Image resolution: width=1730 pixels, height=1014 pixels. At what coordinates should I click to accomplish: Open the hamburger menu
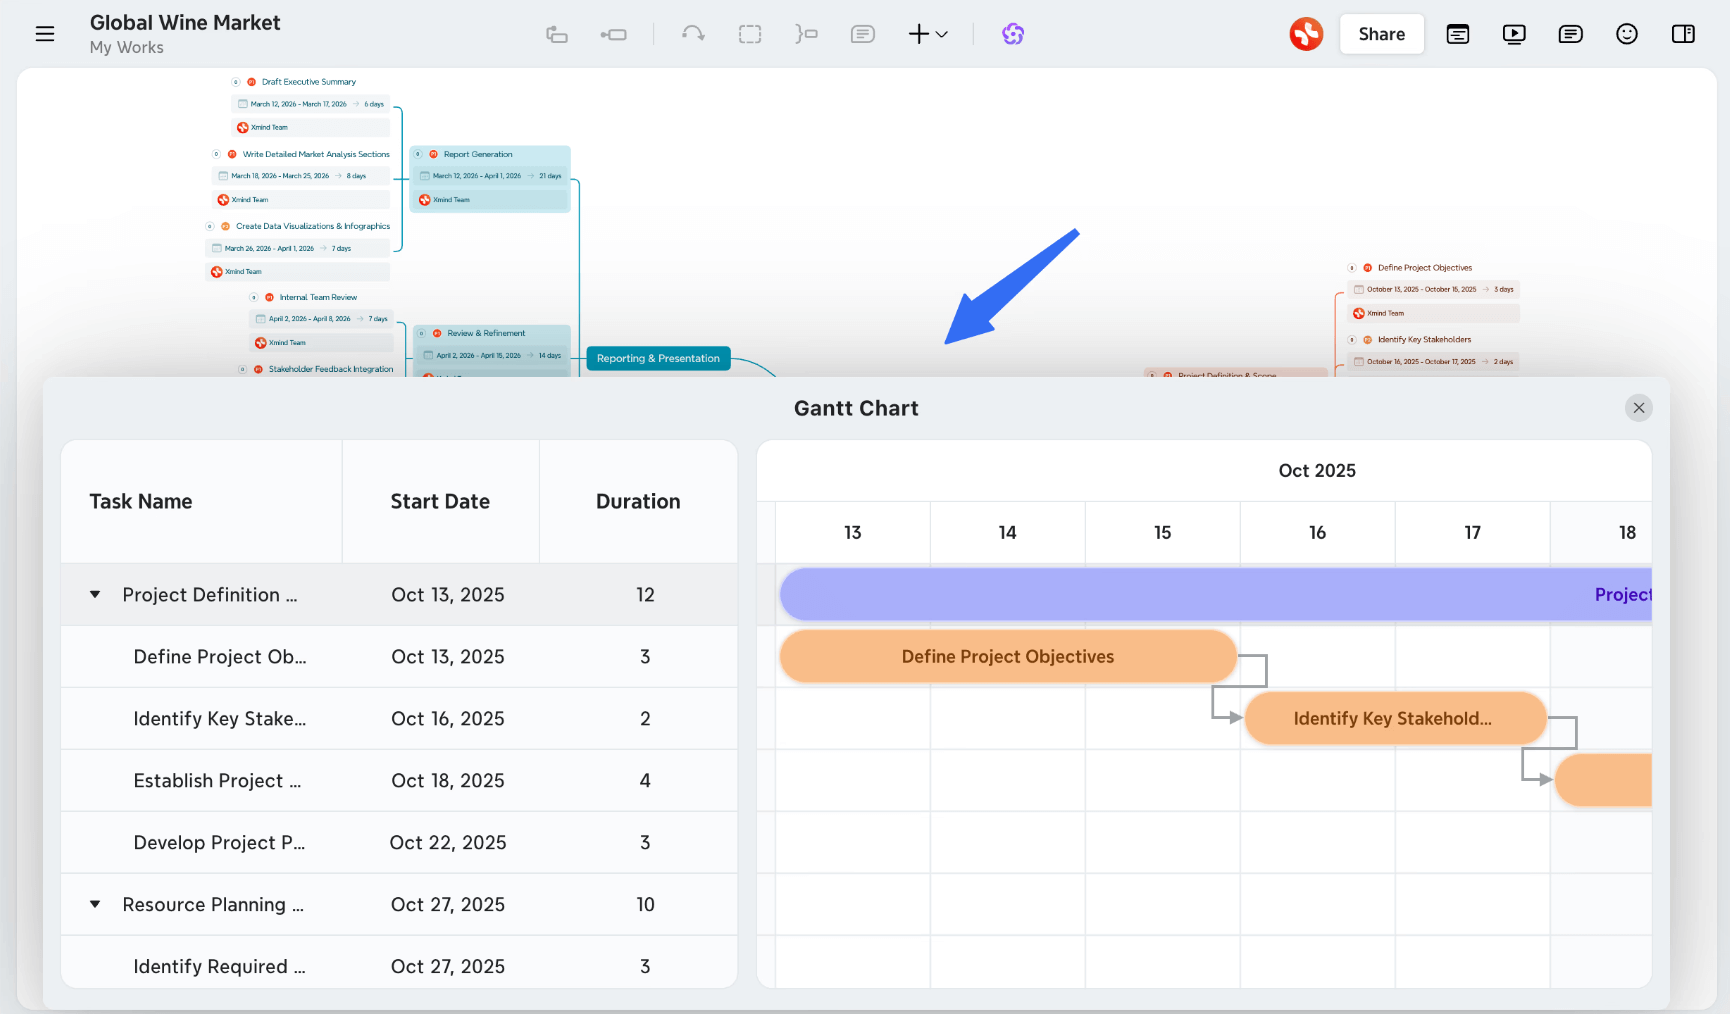(45, 33)
